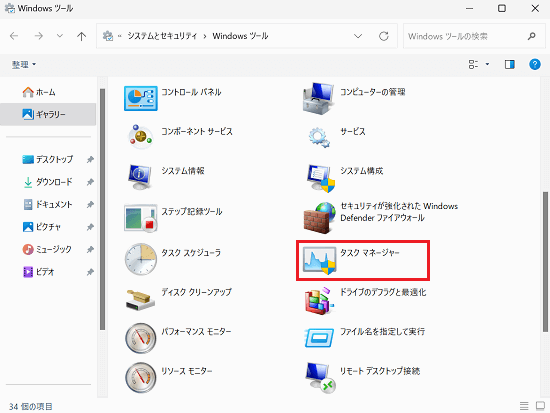550x413 pixels.
Task: Open デスクトップ in the sidebar
Action: pyautogui.click(x=48, y=159)
